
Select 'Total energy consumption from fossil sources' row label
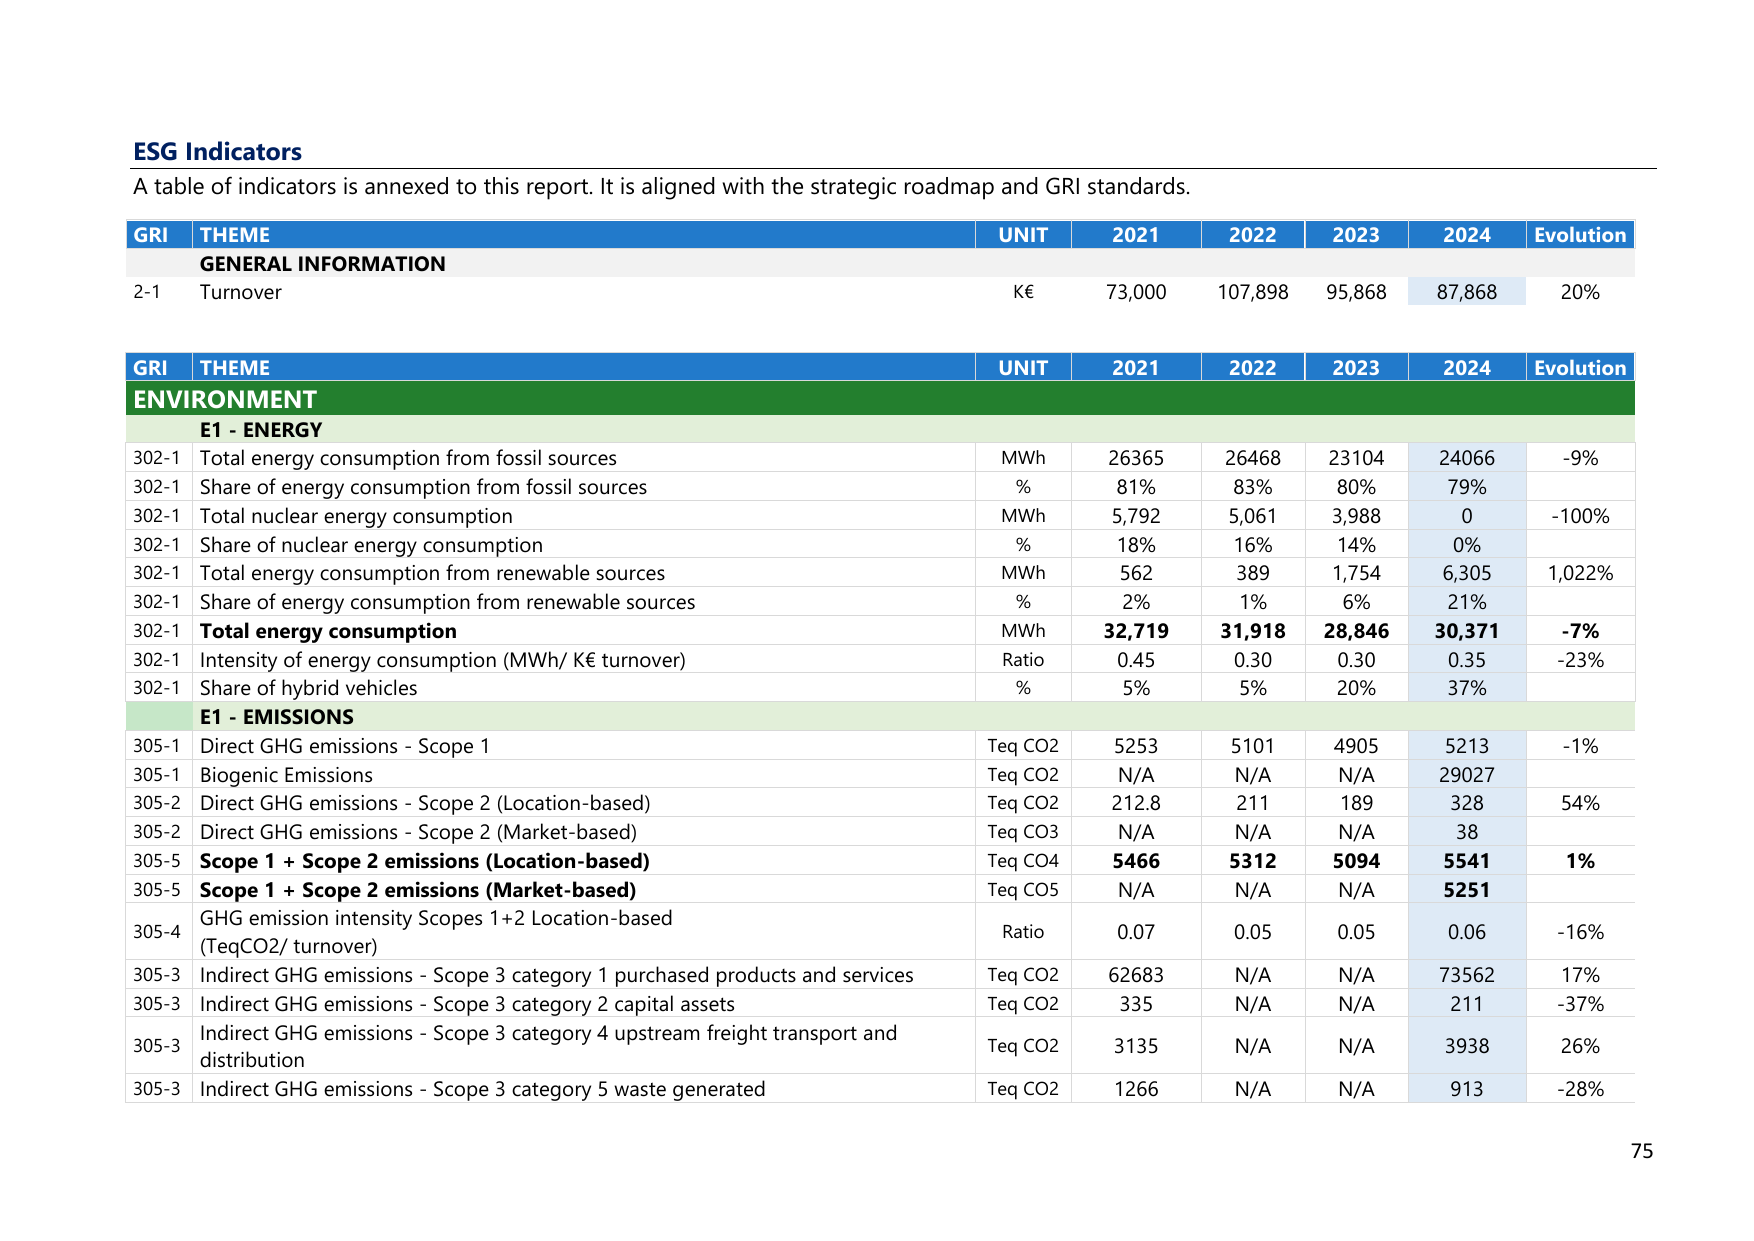click(x=408, y=458)
